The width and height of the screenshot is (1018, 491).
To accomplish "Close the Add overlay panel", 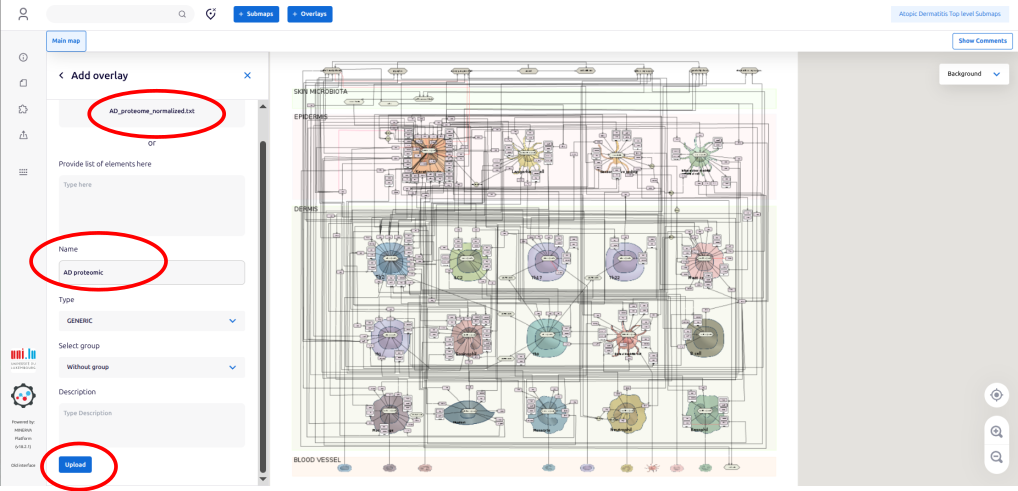I will [x=247, y=76].
